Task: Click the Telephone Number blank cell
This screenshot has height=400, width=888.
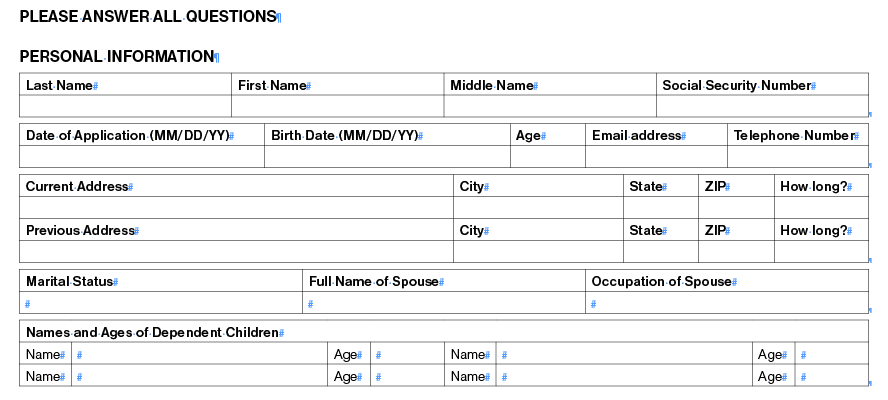Action: point(798,156)
